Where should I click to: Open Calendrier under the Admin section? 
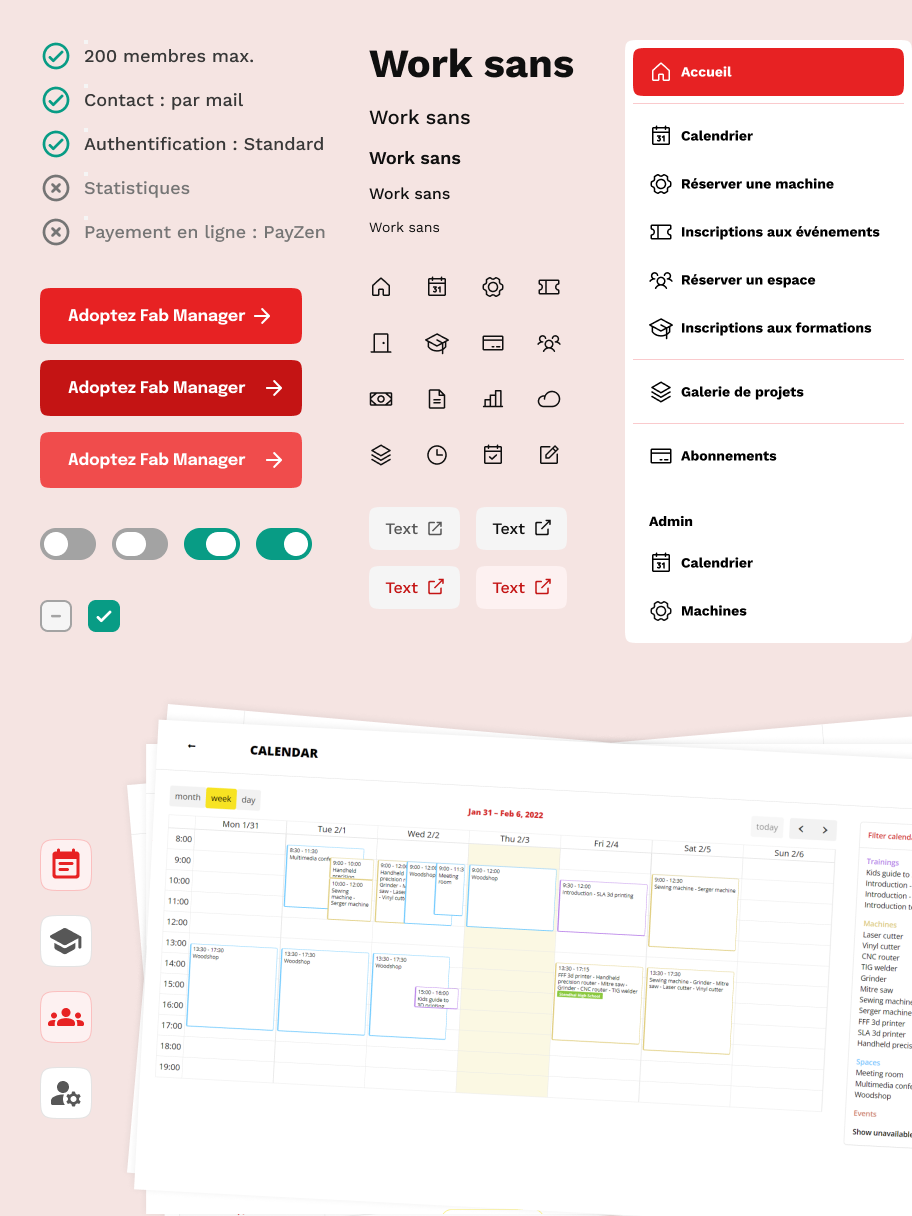point(768,563)
